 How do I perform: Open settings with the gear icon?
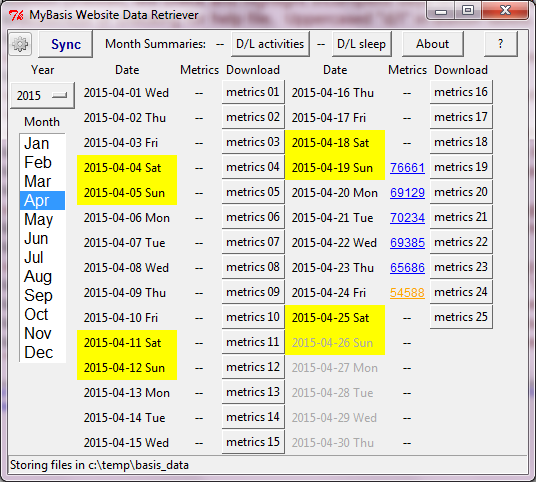click(20, 44)
